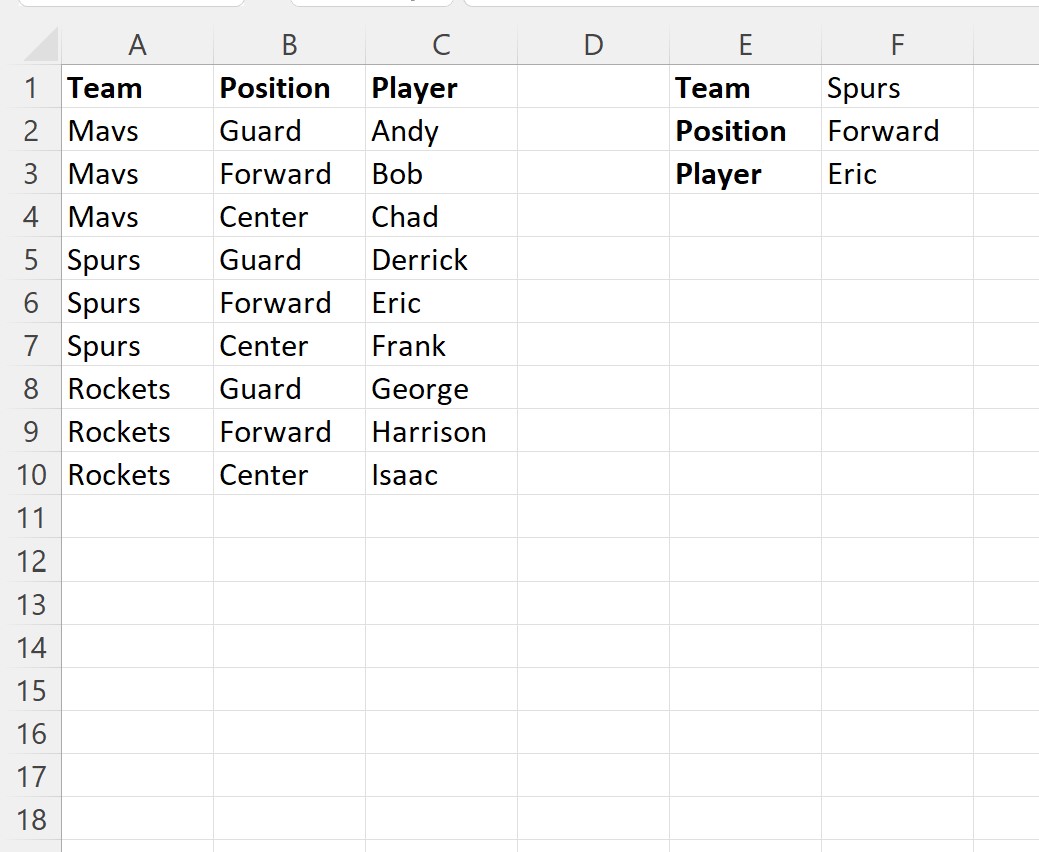Screen dimensions: 1039x852
Task: Select column B header
Action: tap(289, 45)
